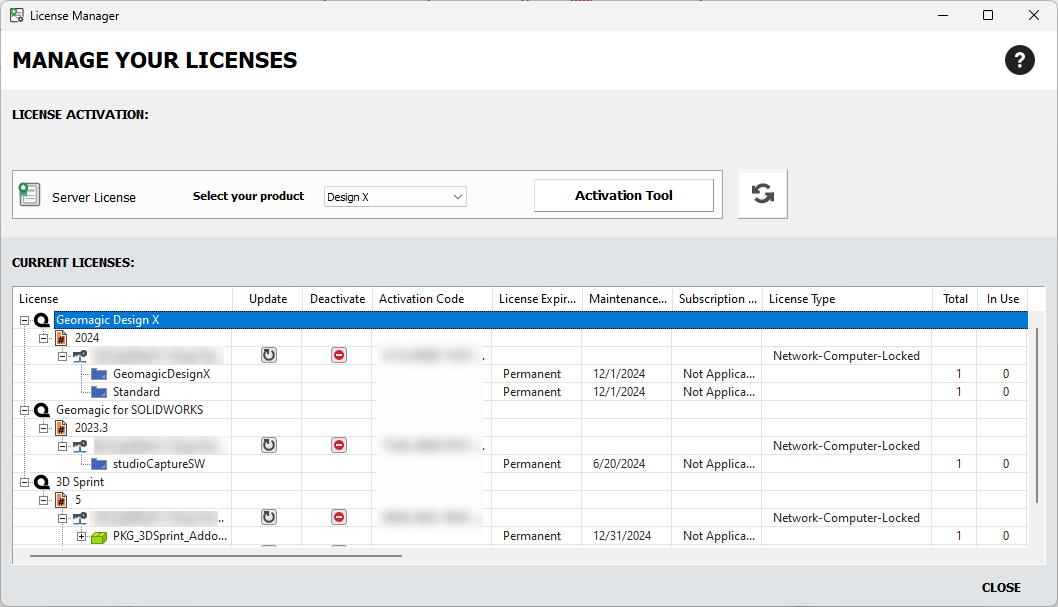Collapse the Geomagic Design X tree node
Screen dimensions: 1058x607
pos(24,319)
